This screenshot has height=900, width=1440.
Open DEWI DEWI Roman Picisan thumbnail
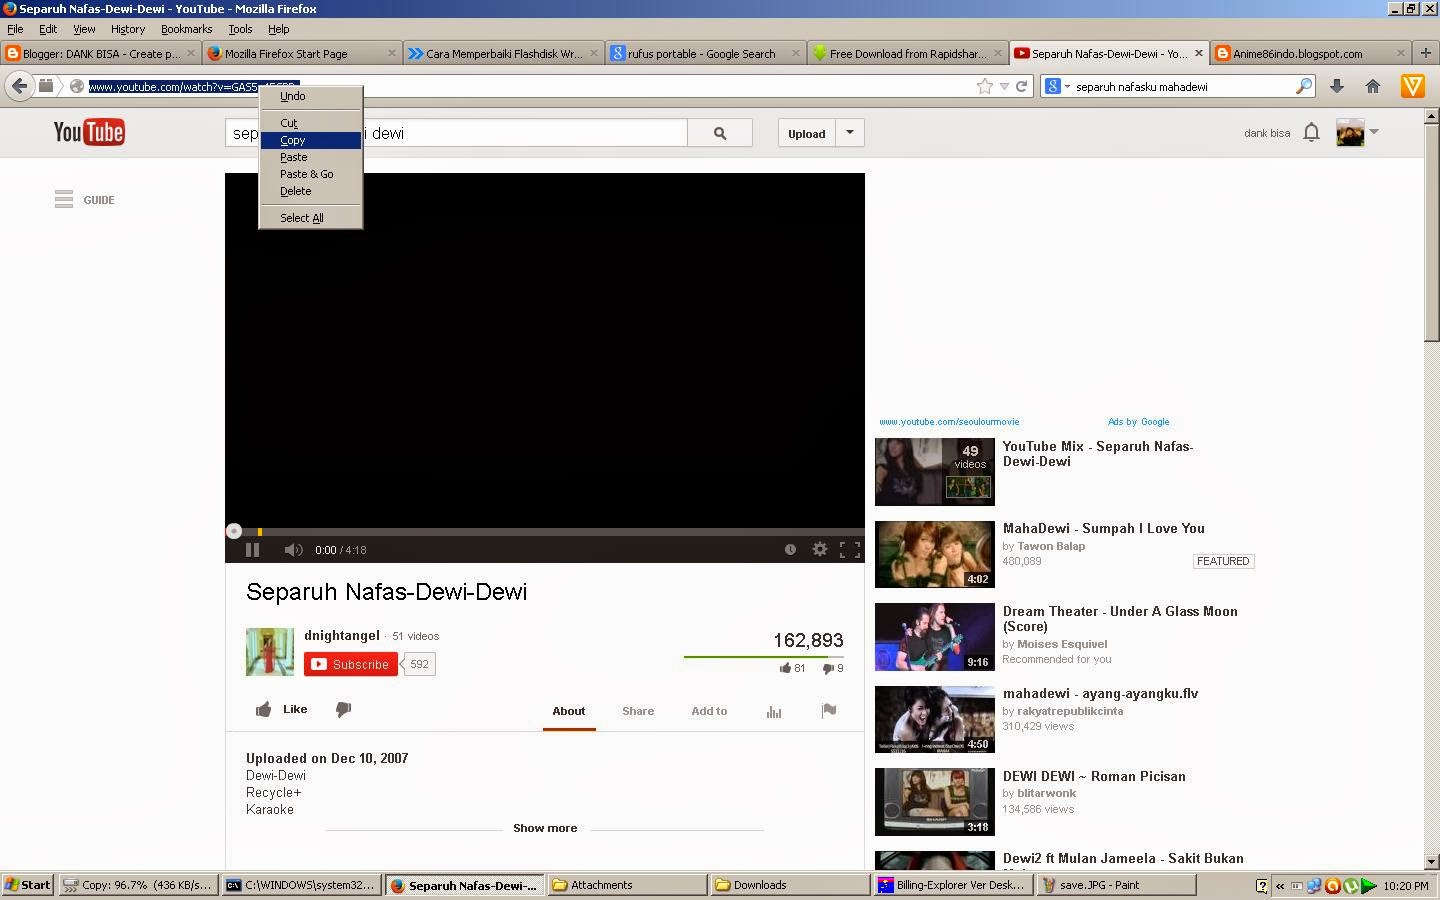[x=935, y=801]
